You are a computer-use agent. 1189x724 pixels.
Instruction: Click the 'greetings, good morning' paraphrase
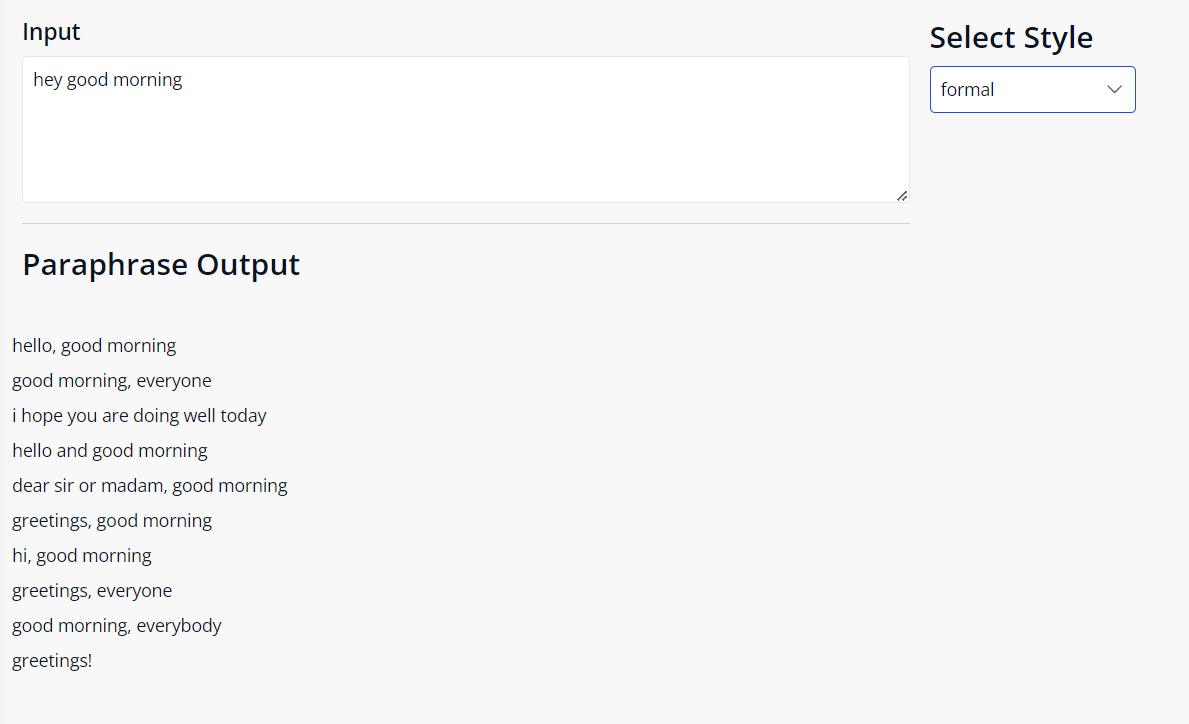coord(112,520)
